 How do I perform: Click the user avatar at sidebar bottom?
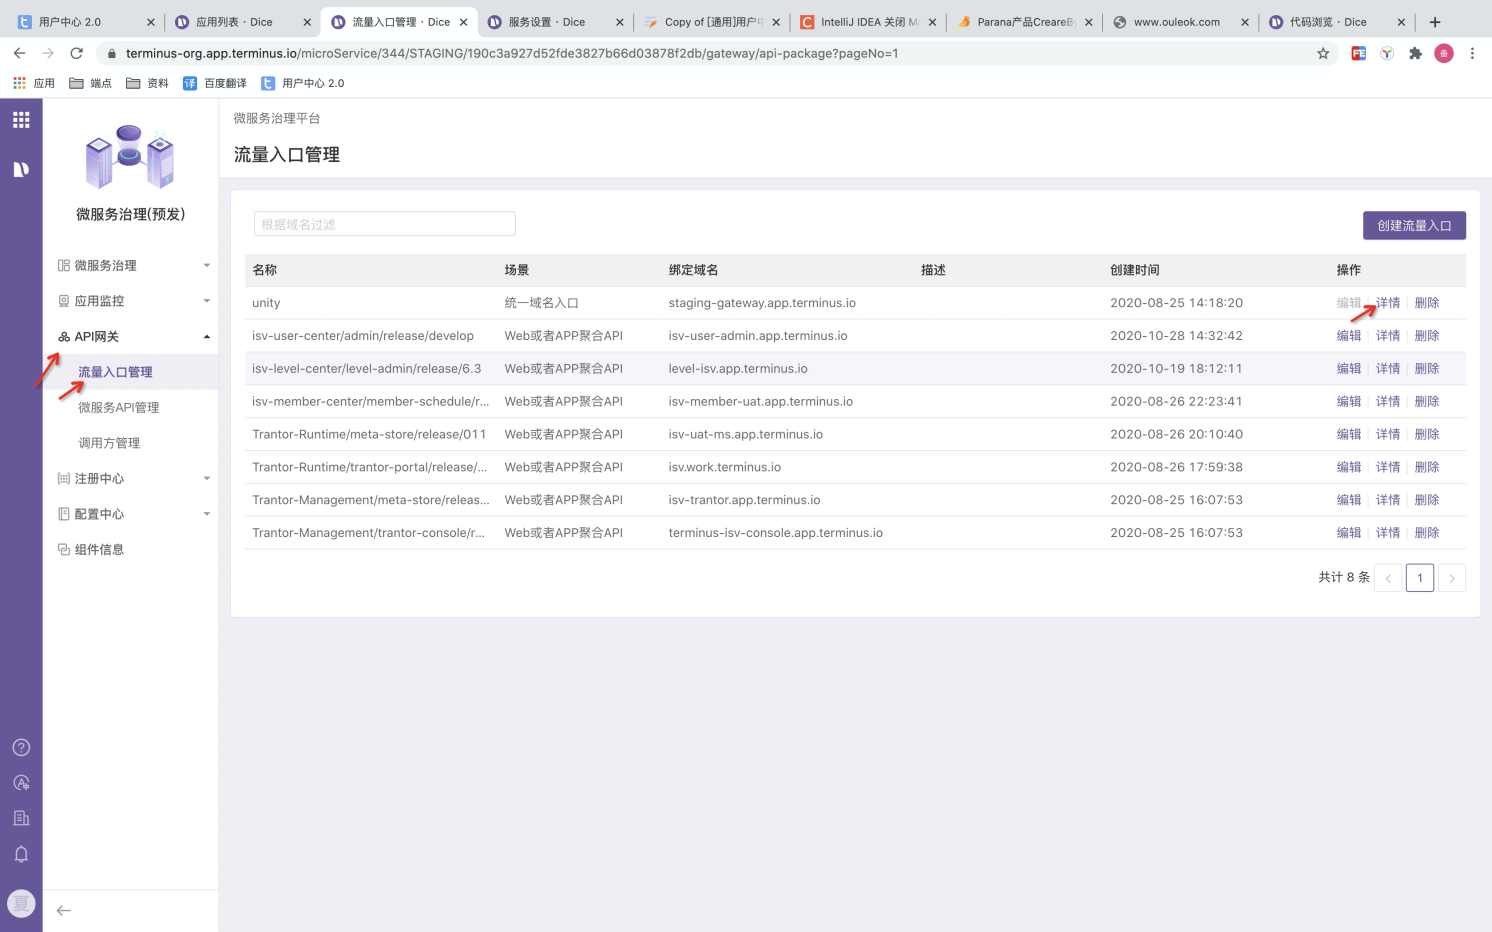click(x=21, y=903)
